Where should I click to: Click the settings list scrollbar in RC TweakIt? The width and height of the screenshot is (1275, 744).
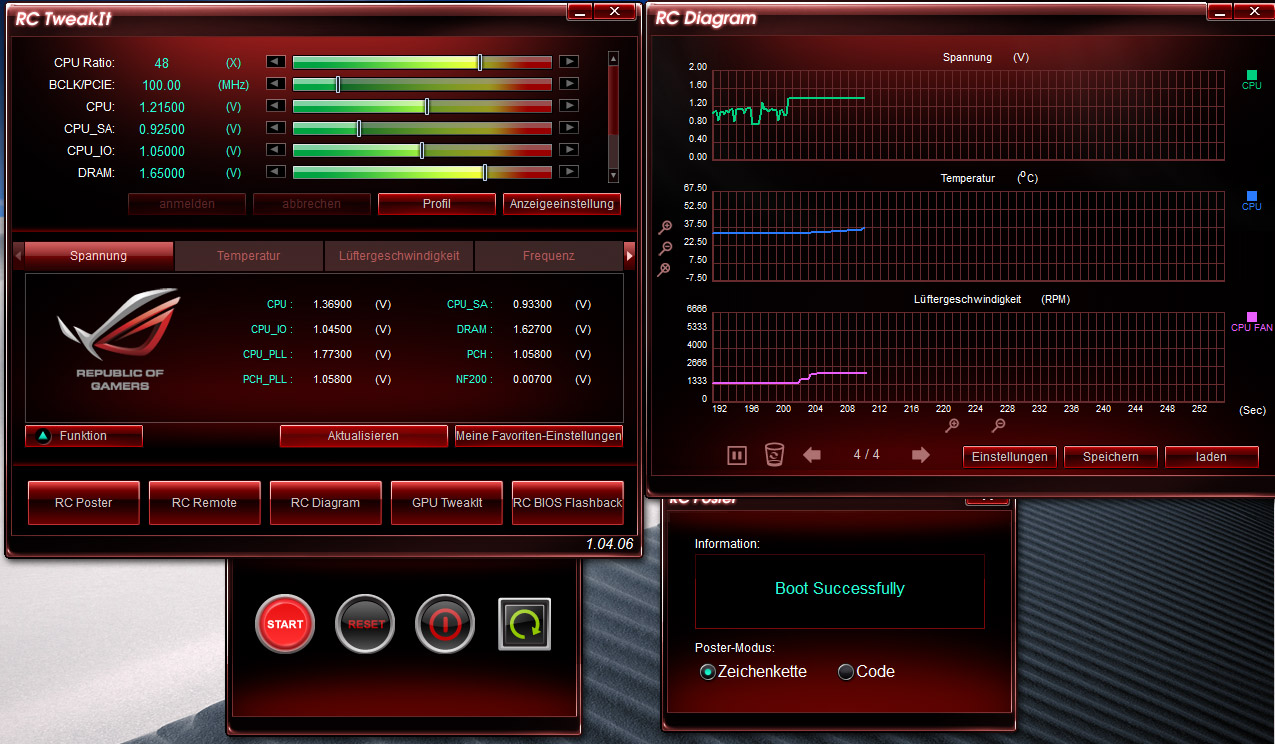(x=614, y=115)
